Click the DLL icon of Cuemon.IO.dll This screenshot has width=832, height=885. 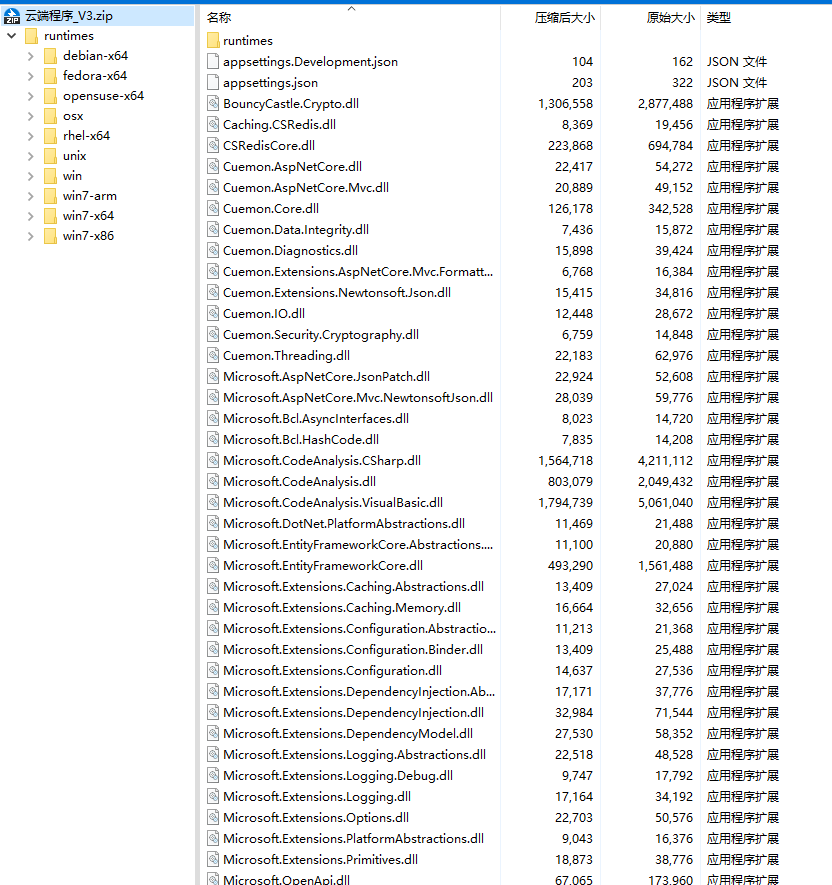click(213, 313)
